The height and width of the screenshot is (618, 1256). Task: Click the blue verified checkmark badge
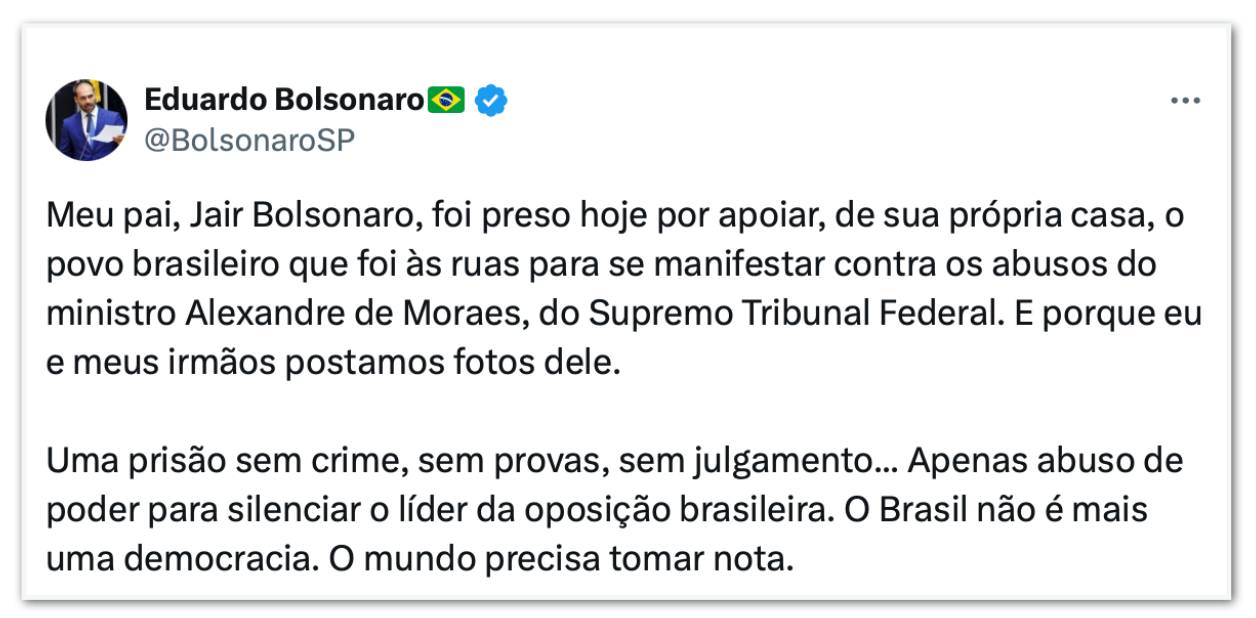click(x=490, y=100)
